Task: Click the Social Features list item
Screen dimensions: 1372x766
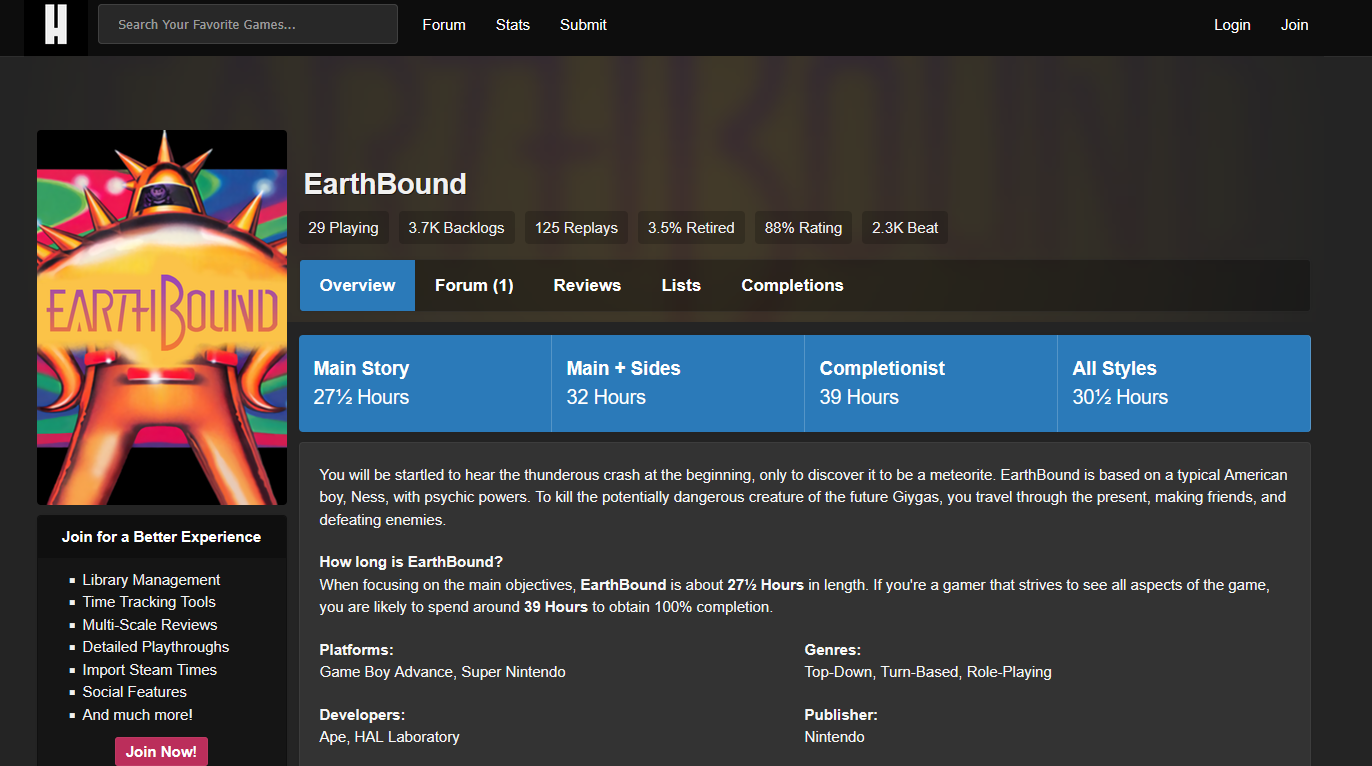Action: click(x=134, y=692)
